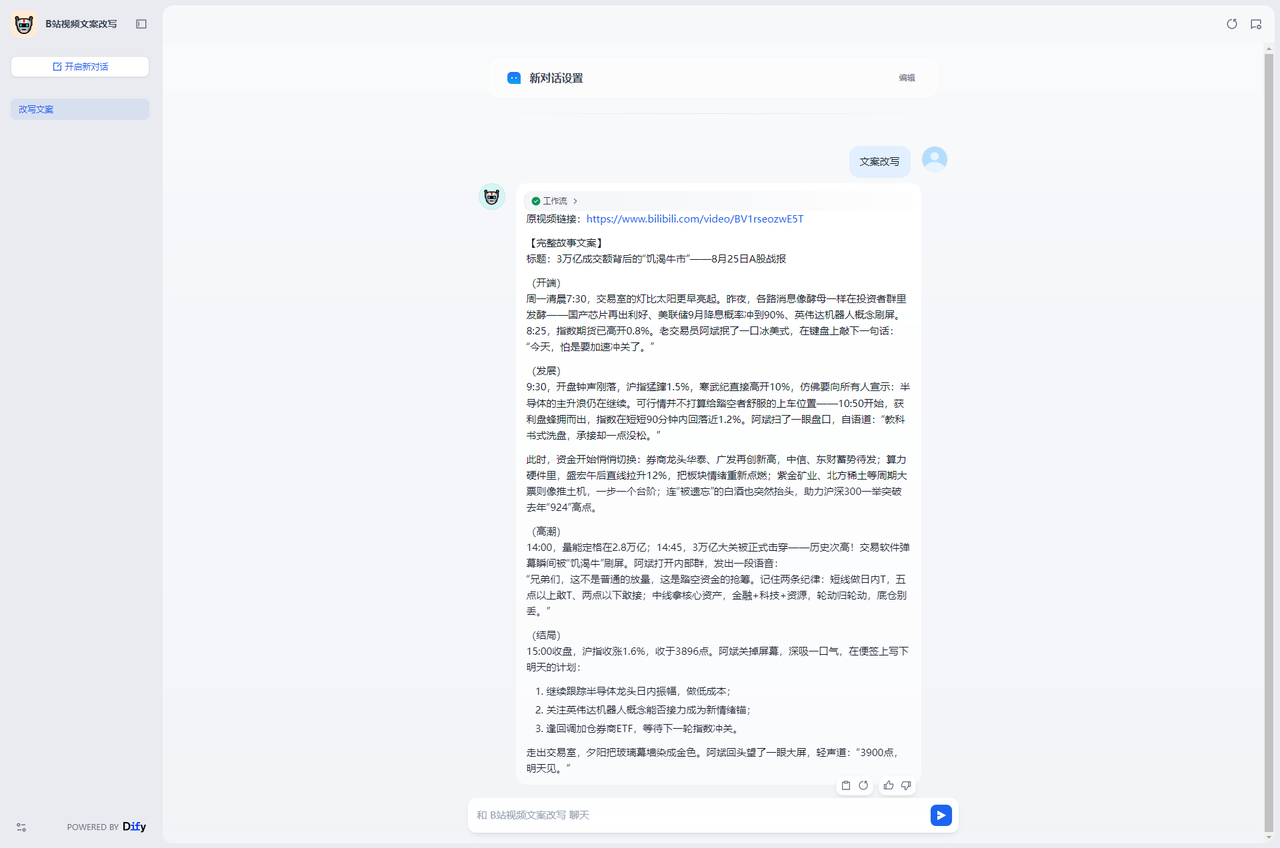Reset conversation using top-right refresh icon
The height and width of the screenshot is (848, 1280).
[x=1232, y=24]
